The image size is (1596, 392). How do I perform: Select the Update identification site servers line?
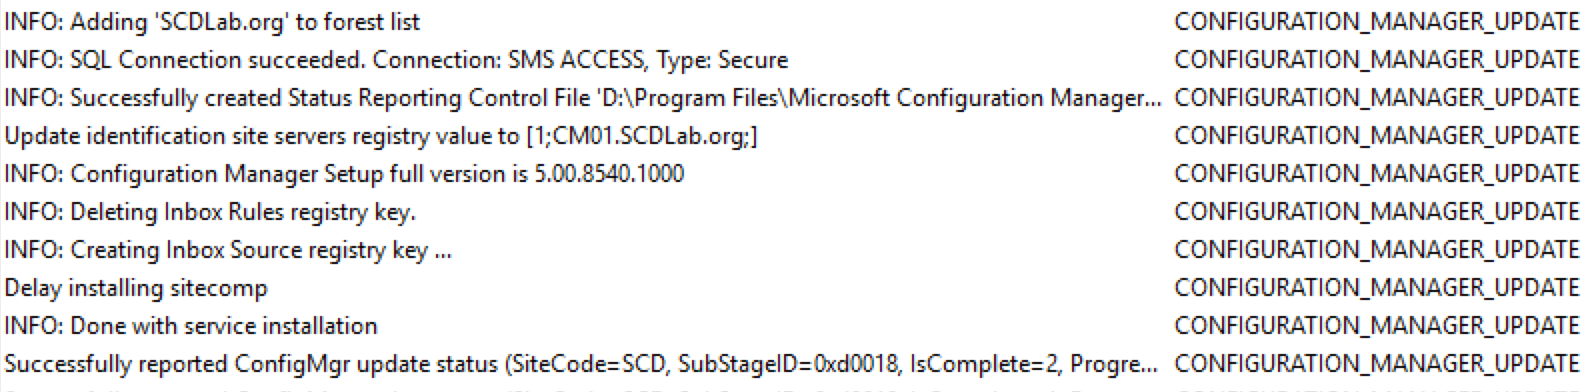click(381, 136)
